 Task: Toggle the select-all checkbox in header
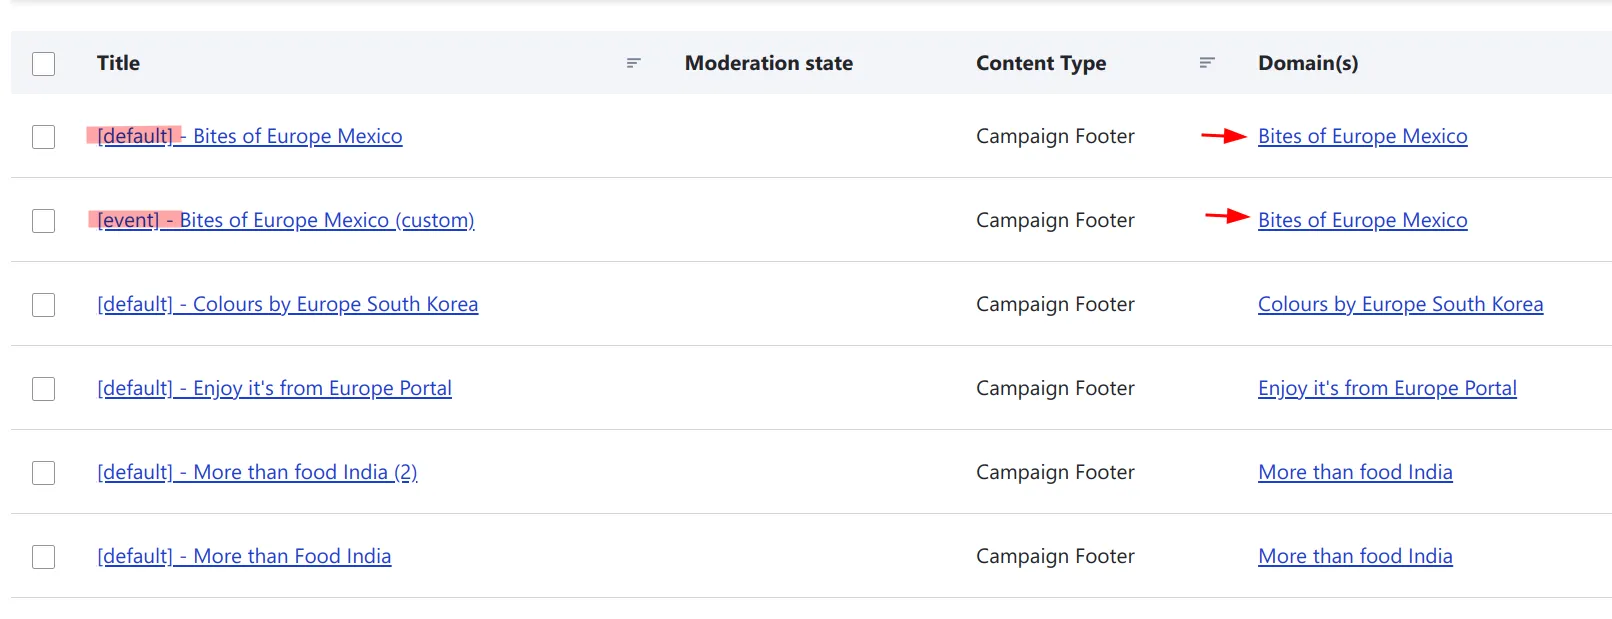43,64
